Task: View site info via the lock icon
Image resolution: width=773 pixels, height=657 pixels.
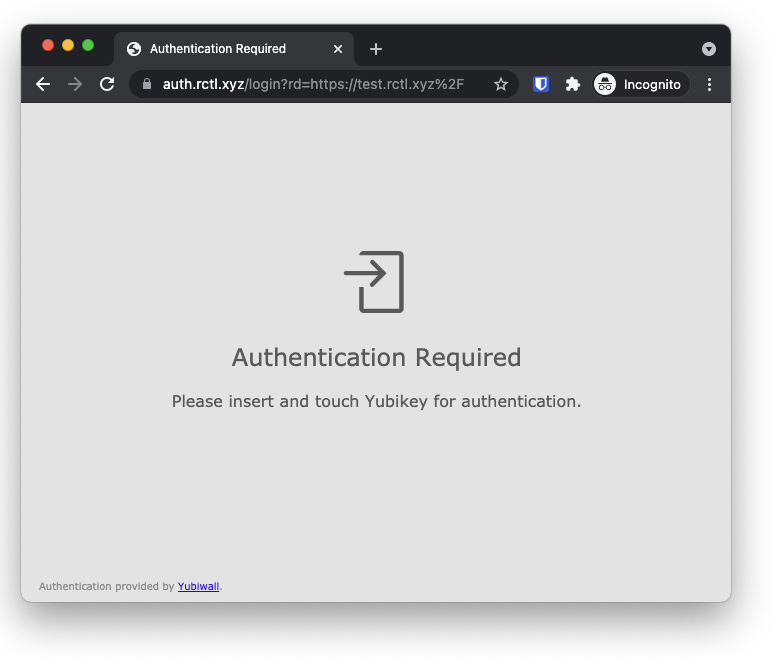Action: tap(146, 84)
